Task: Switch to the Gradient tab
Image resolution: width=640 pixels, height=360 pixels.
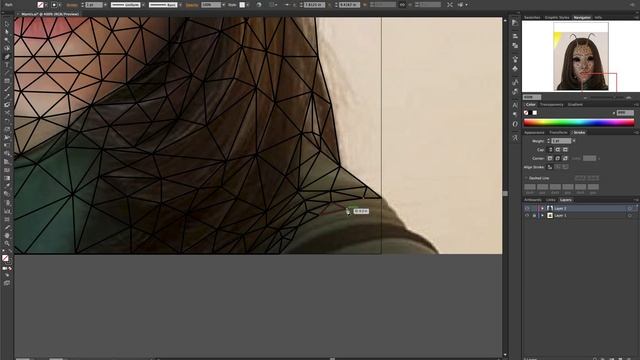Action: pos(575,105)
